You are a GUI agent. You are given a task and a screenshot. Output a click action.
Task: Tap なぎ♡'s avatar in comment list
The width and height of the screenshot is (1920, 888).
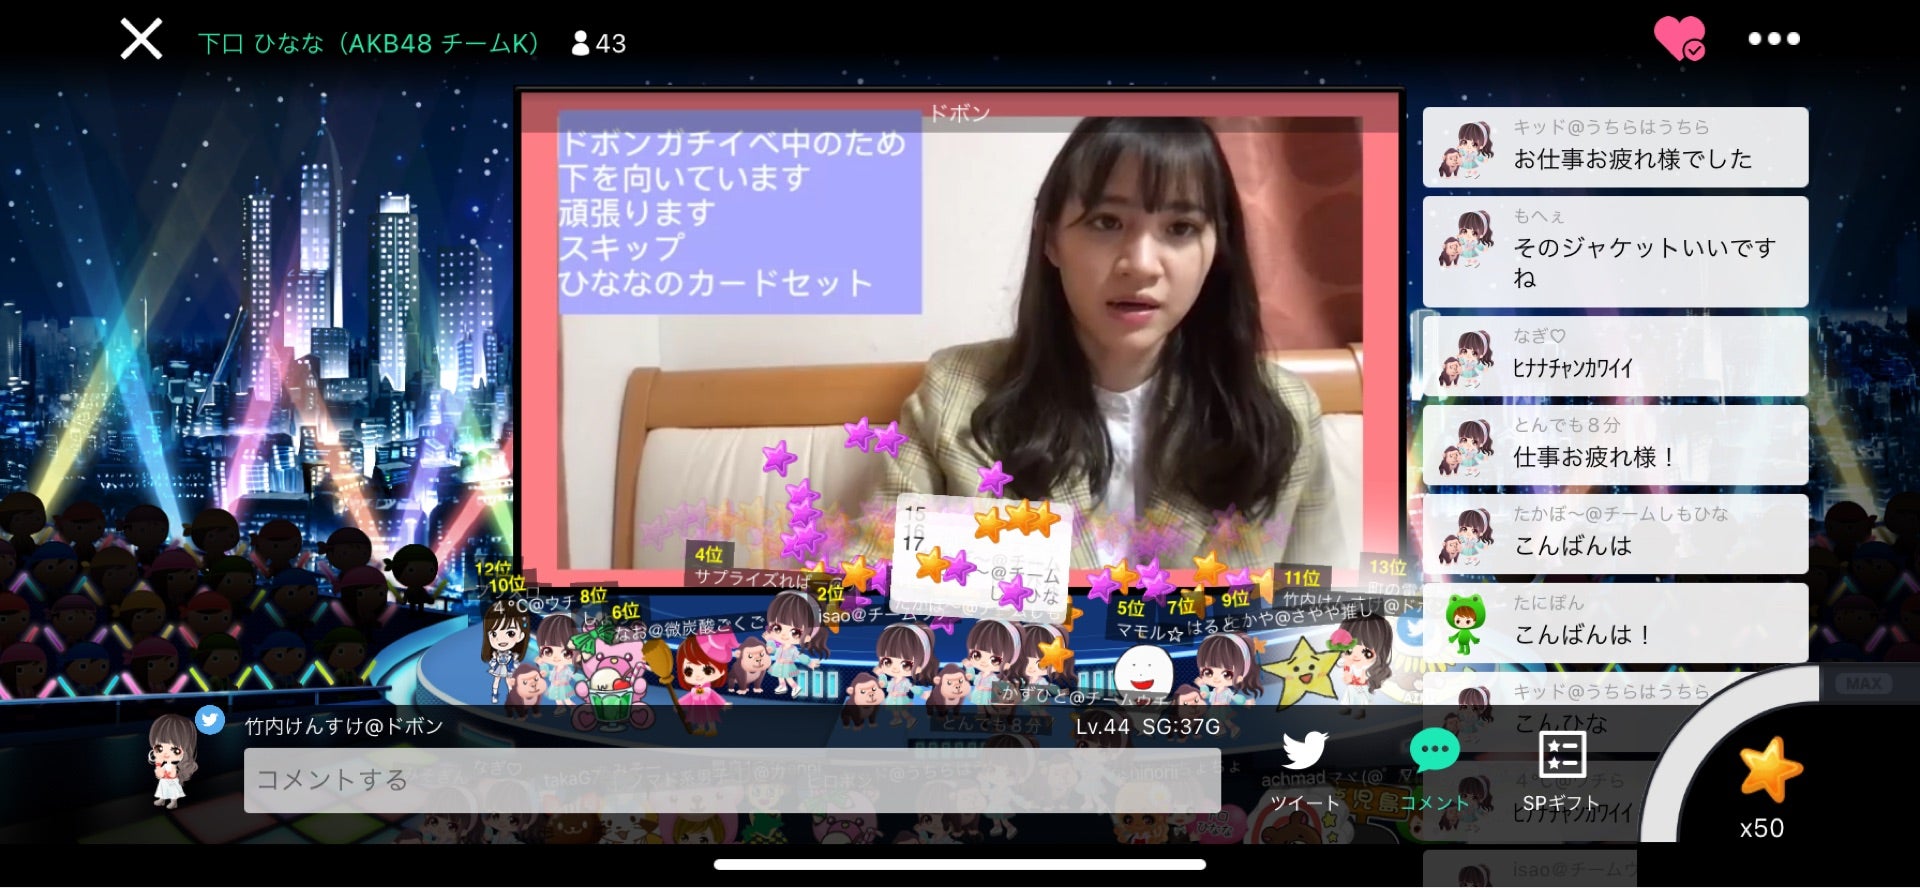tap(1466, 359)
